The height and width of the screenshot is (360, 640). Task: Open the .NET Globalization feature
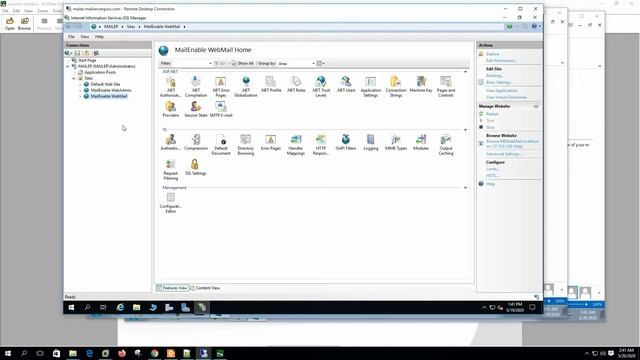[x=246, y=86]
